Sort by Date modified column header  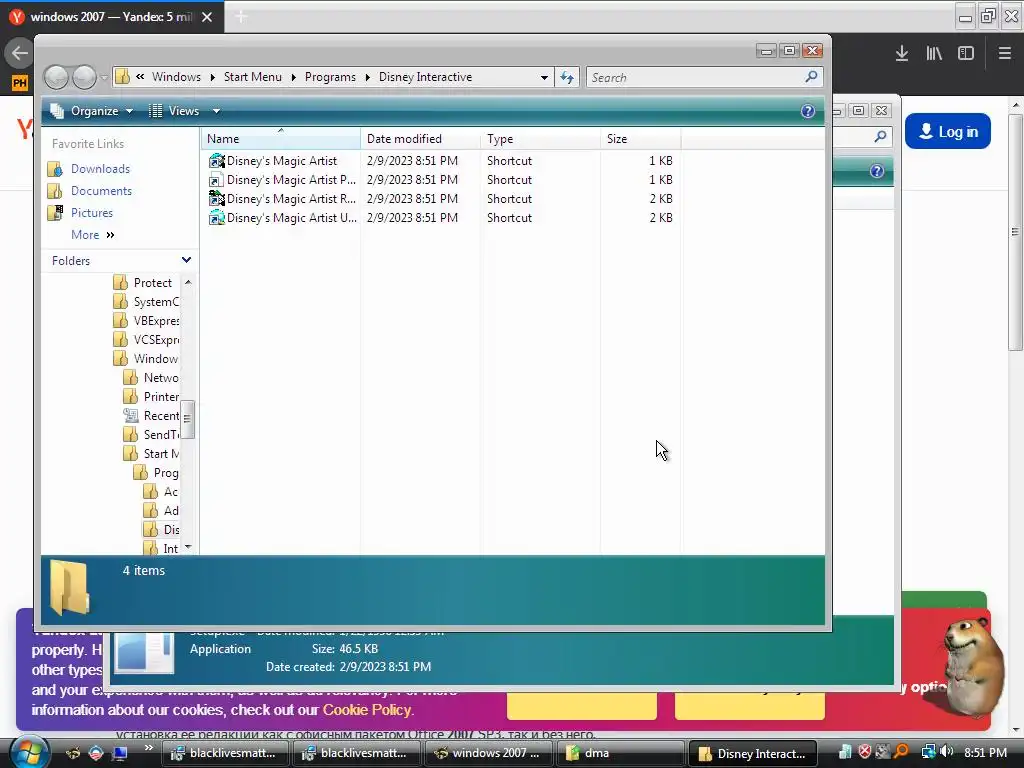coord(420,138)
